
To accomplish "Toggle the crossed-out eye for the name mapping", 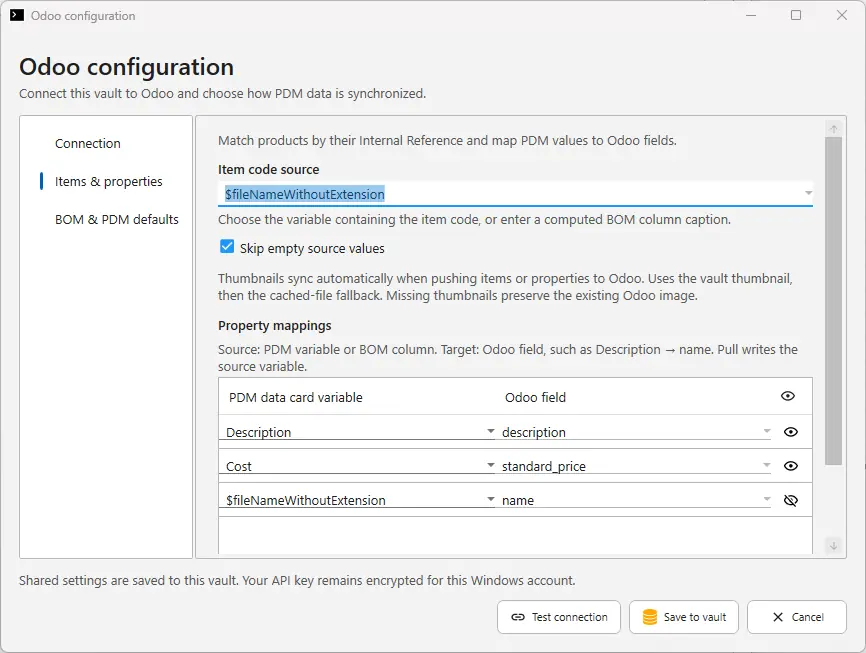I will [x=790, y=501].
